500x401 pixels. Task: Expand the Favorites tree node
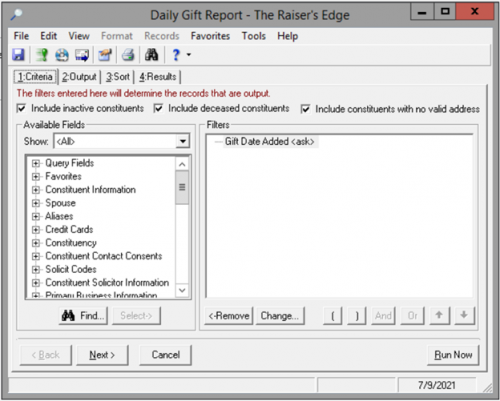[x=36, y=177]
